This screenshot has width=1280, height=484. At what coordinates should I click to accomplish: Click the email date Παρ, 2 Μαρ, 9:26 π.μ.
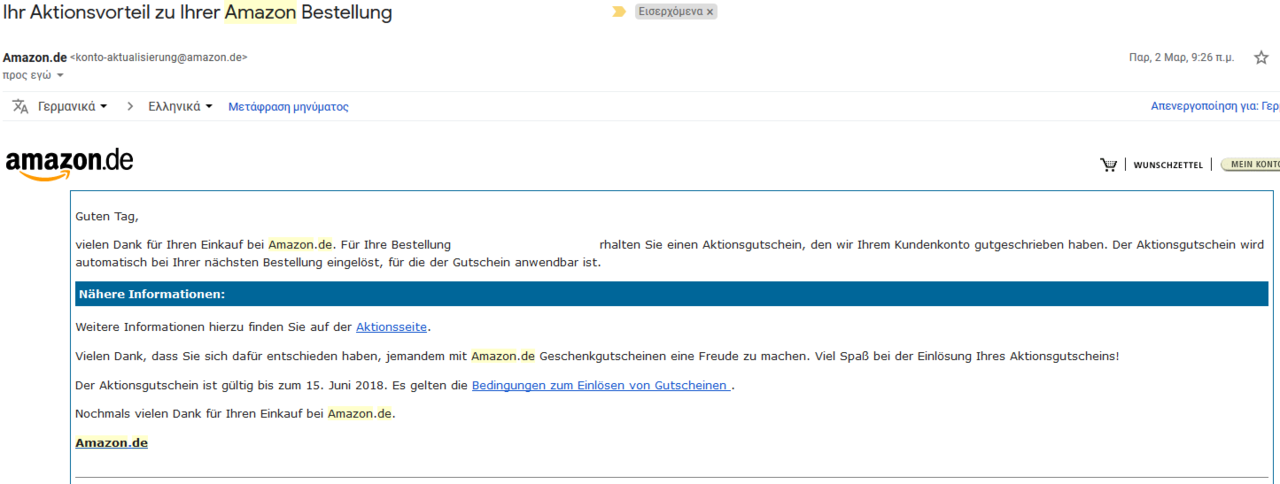(x=1181, y=58)
